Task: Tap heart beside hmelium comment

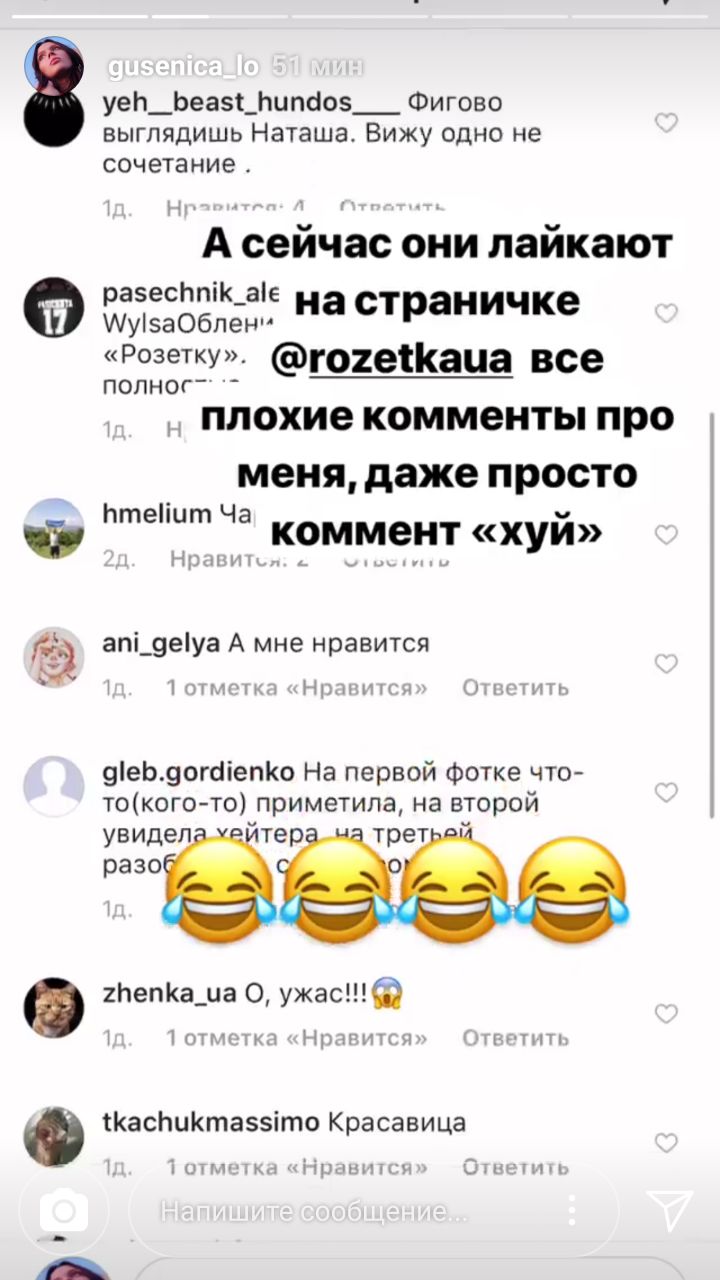Action: point(666,535)
